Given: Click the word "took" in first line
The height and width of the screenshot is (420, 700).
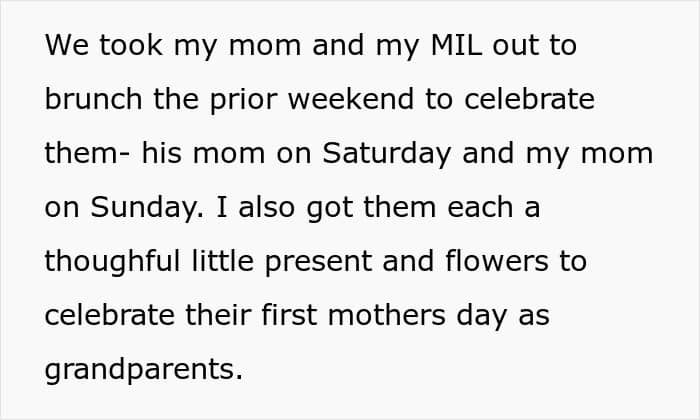Looking at the screenshot, I should click(x=131, y=45).
